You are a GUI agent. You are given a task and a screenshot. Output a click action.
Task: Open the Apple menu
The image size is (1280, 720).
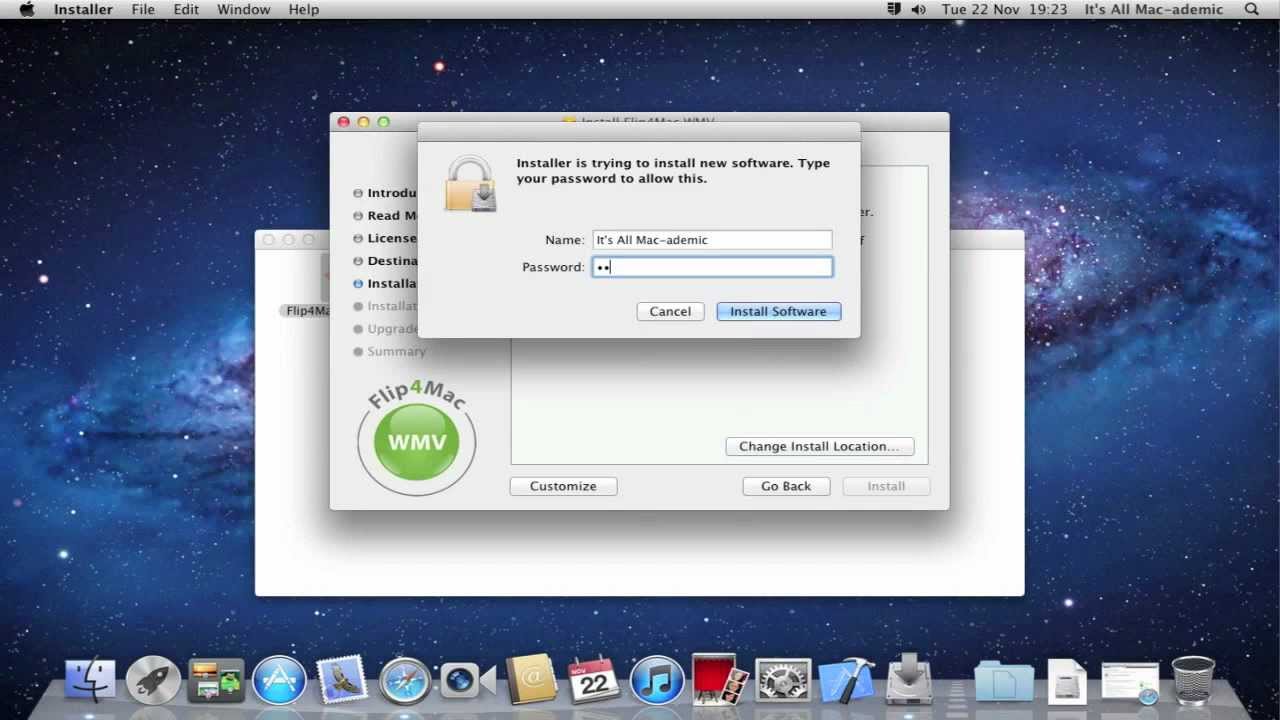pyautogui.click(x=27, y=9)
